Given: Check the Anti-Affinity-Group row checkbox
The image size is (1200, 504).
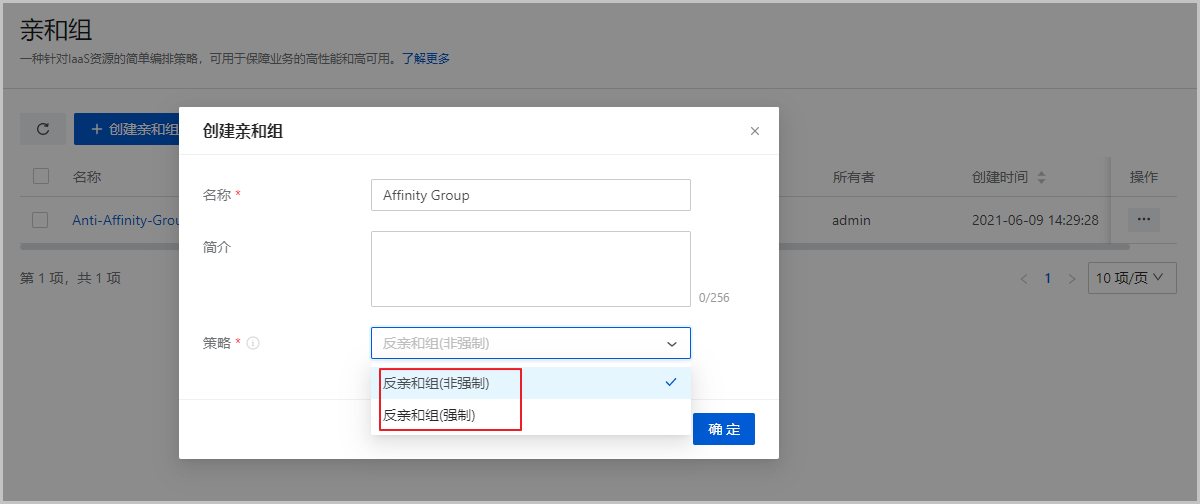Looking at the screenshot, I should 41,220.
